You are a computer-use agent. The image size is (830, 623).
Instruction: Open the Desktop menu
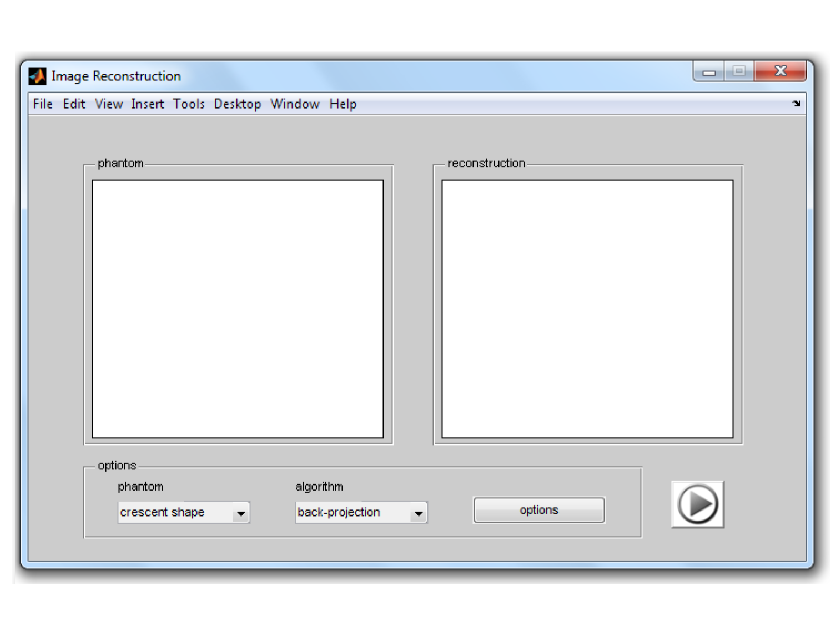[237, 104]
